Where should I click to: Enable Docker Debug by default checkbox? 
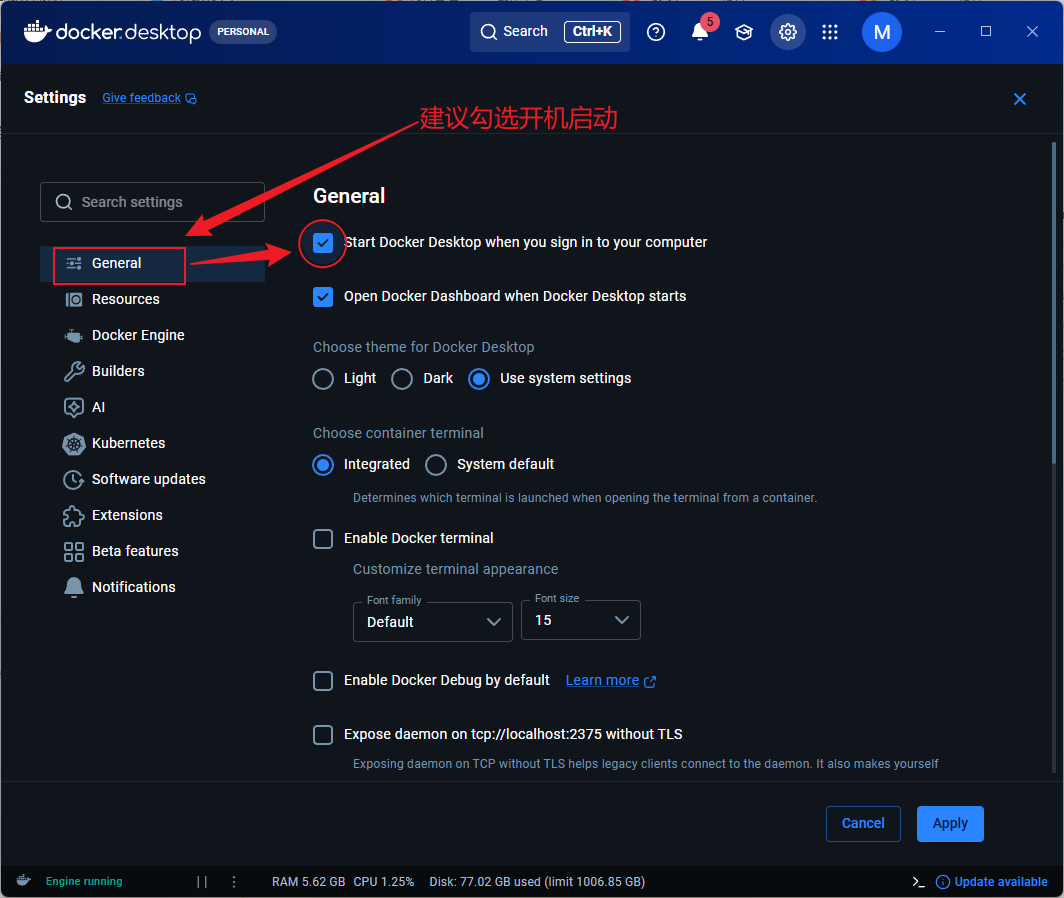[323, 681]
